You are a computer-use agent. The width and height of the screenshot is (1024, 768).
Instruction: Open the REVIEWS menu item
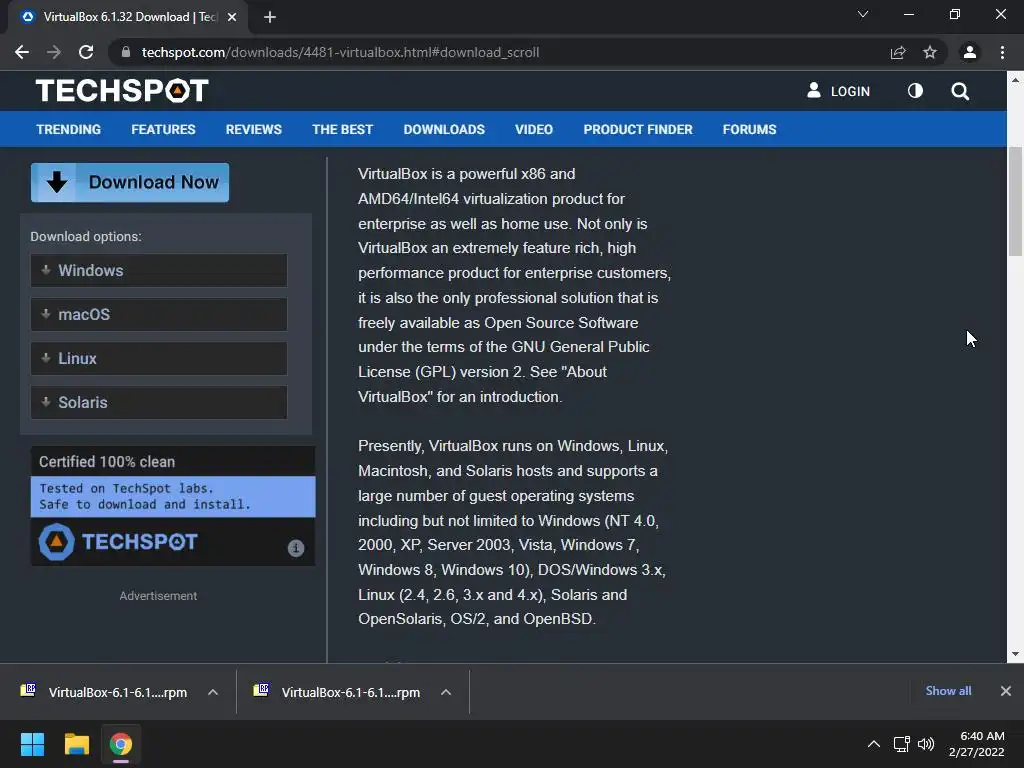pyautogui.click(x=253, y=129)
